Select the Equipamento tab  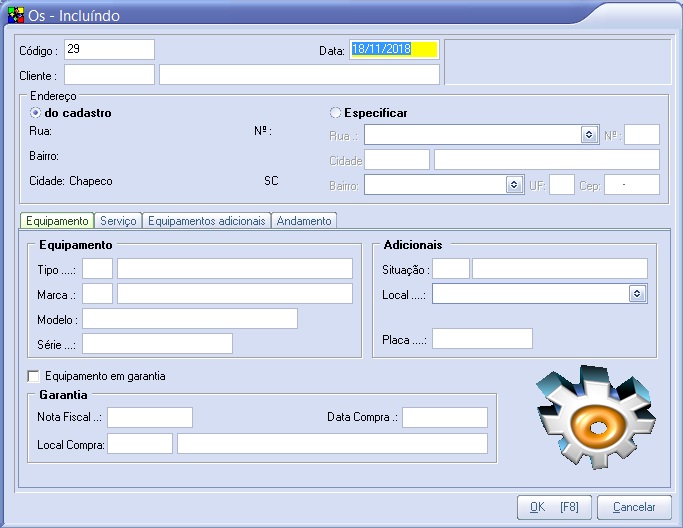coord(57,220)
